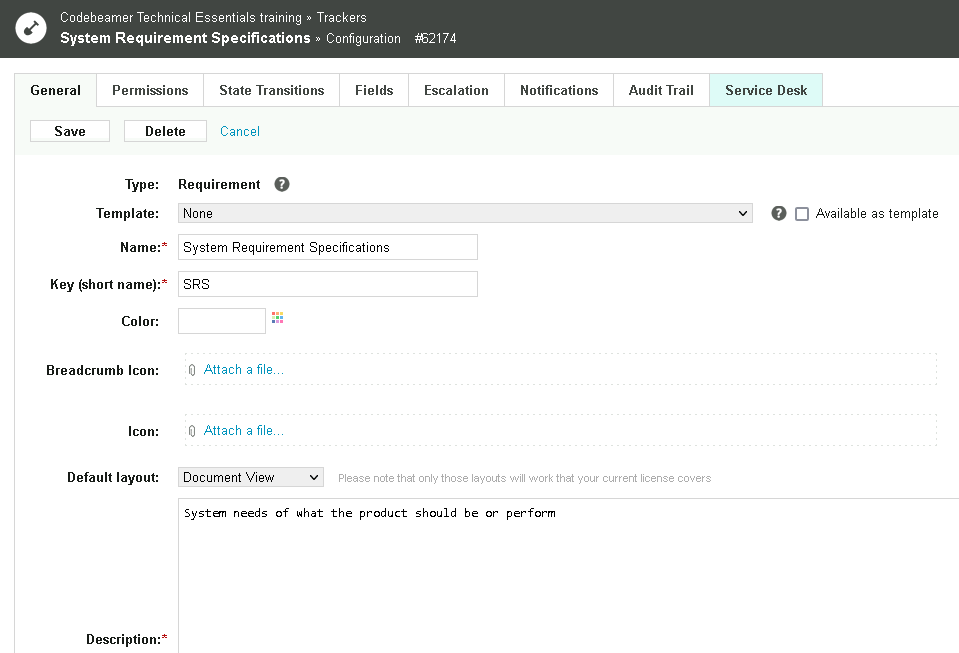Open the Escalation tab
Screen dimensions: 959x653
(456, 90)
